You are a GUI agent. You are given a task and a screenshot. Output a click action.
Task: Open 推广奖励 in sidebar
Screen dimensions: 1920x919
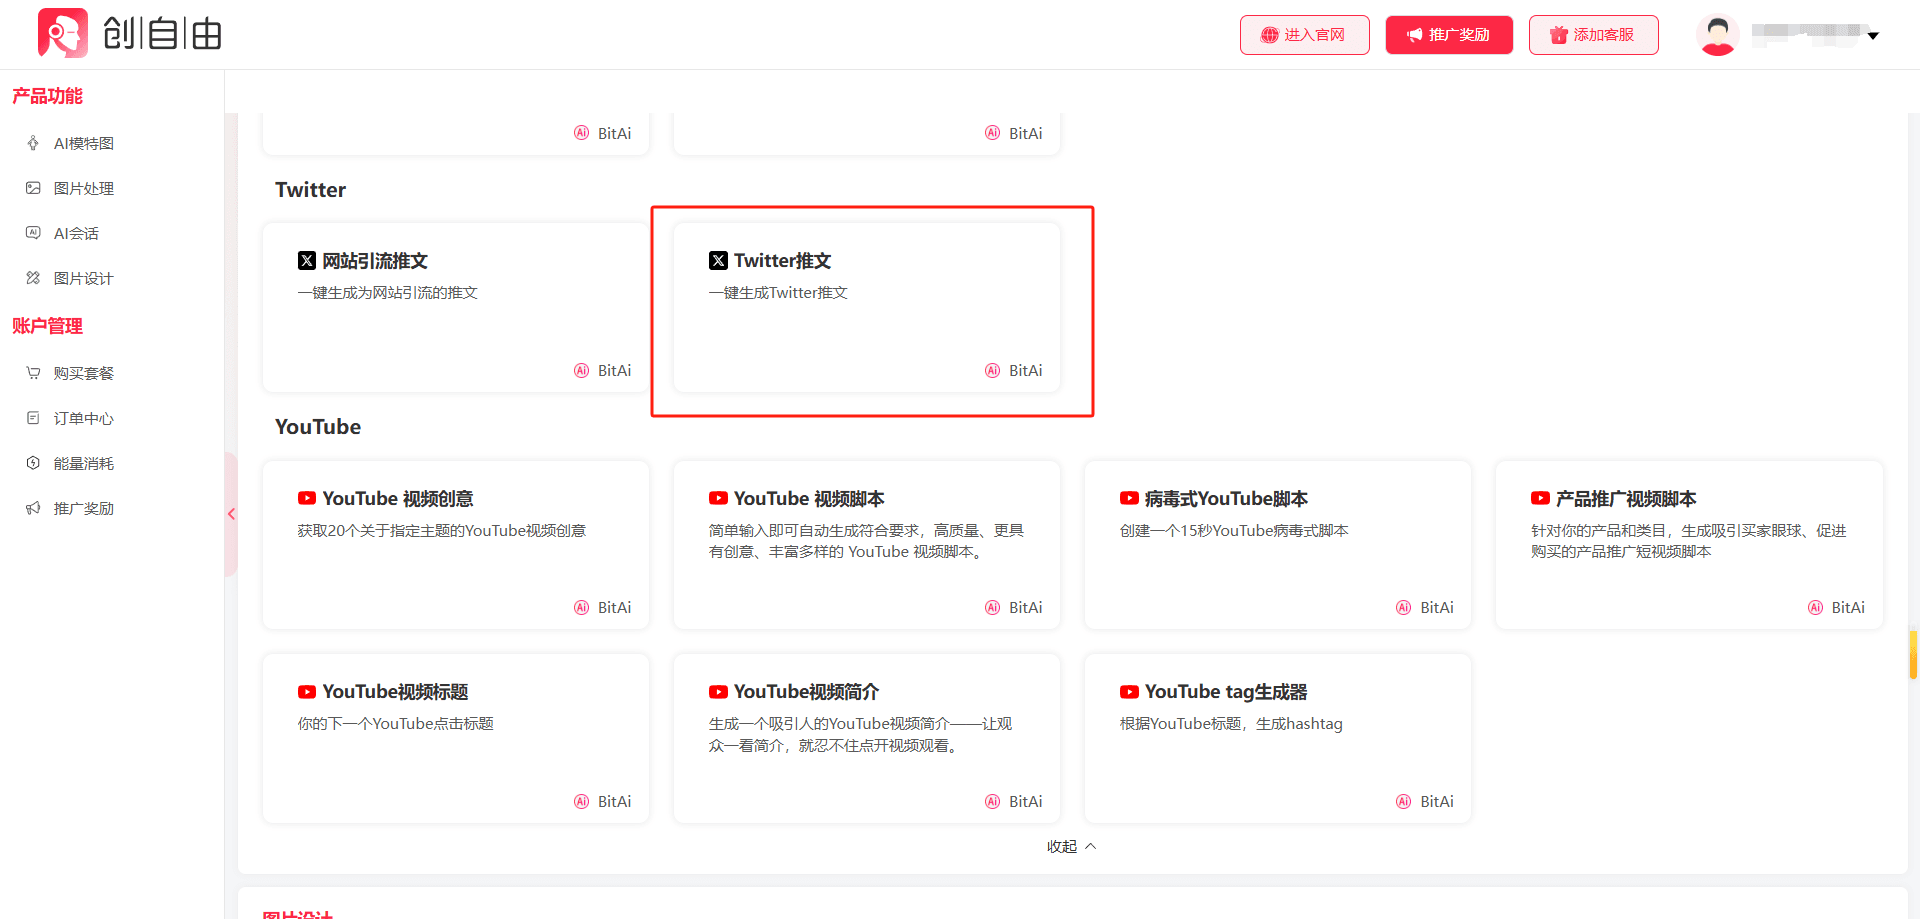coord(84,508)
